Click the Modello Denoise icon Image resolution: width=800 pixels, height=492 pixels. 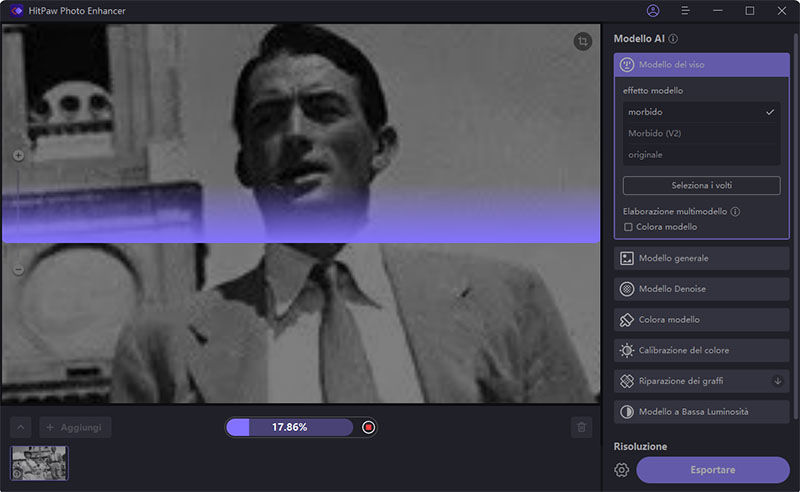(627, 289)
